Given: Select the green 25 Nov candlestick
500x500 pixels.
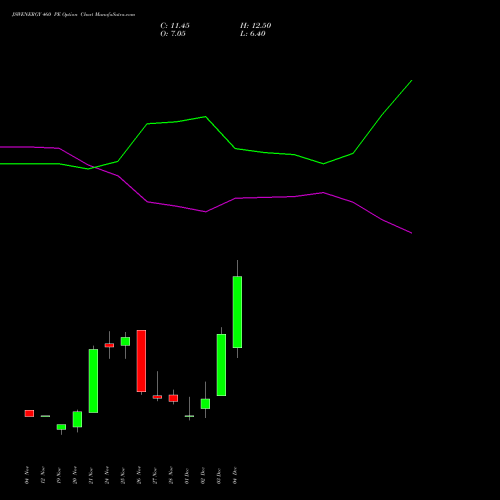Looking at the screenshot, I should point(125,341).
